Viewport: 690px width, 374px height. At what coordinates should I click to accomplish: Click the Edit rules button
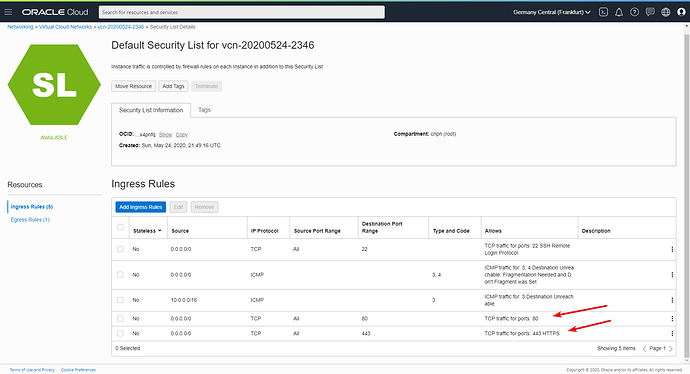pos(178,207)
